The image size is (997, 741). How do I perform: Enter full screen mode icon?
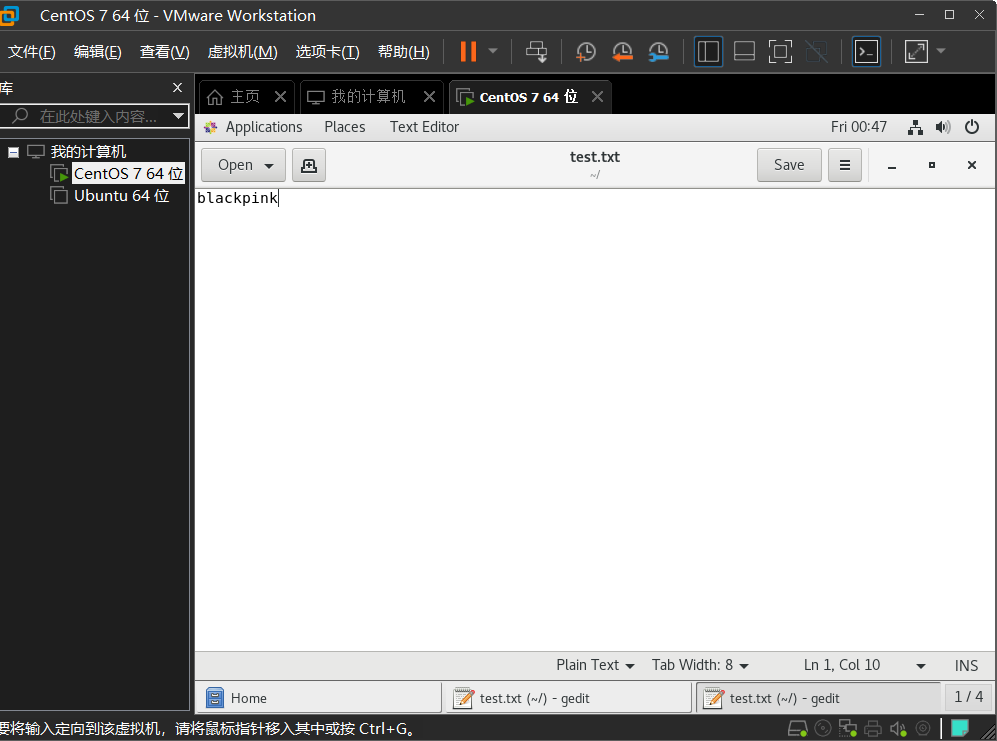[780, 52]
